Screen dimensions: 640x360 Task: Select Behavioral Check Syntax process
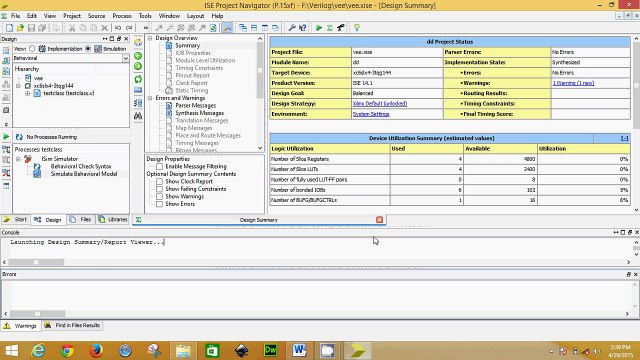(x=81, y=167)
